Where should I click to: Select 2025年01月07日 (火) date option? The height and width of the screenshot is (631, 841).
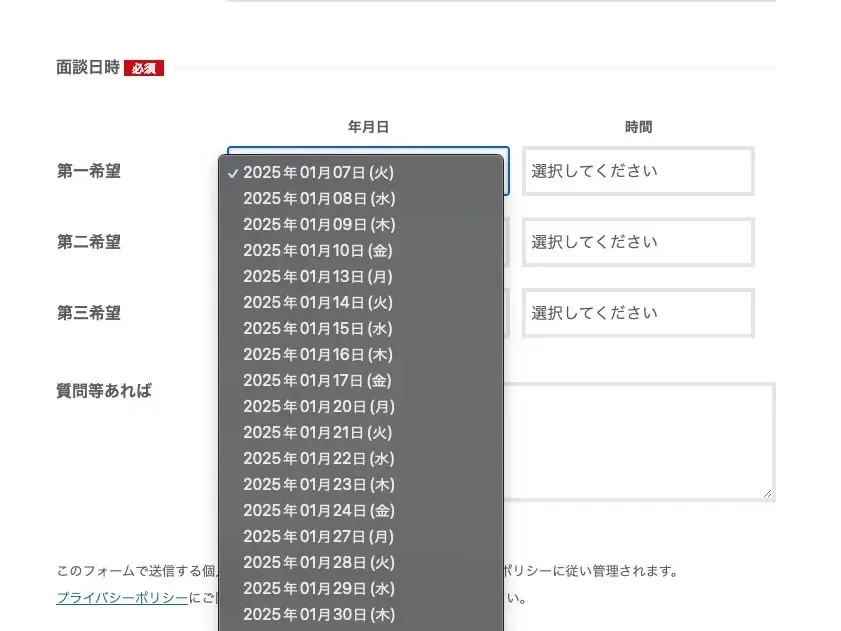(x=361, y=173)
